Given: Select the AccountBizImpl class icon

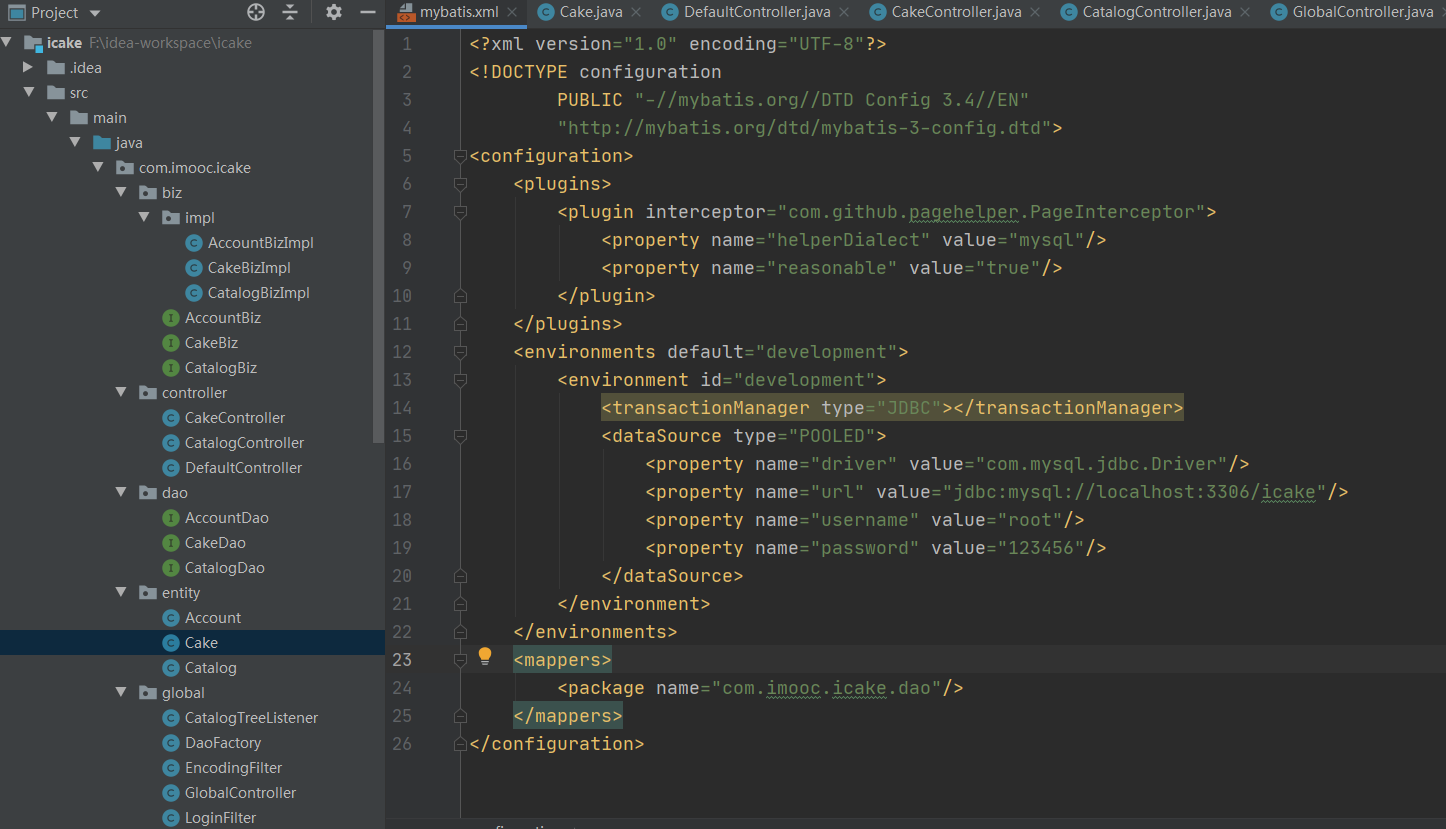Looking at the screenshot, I should coord(194,243).
